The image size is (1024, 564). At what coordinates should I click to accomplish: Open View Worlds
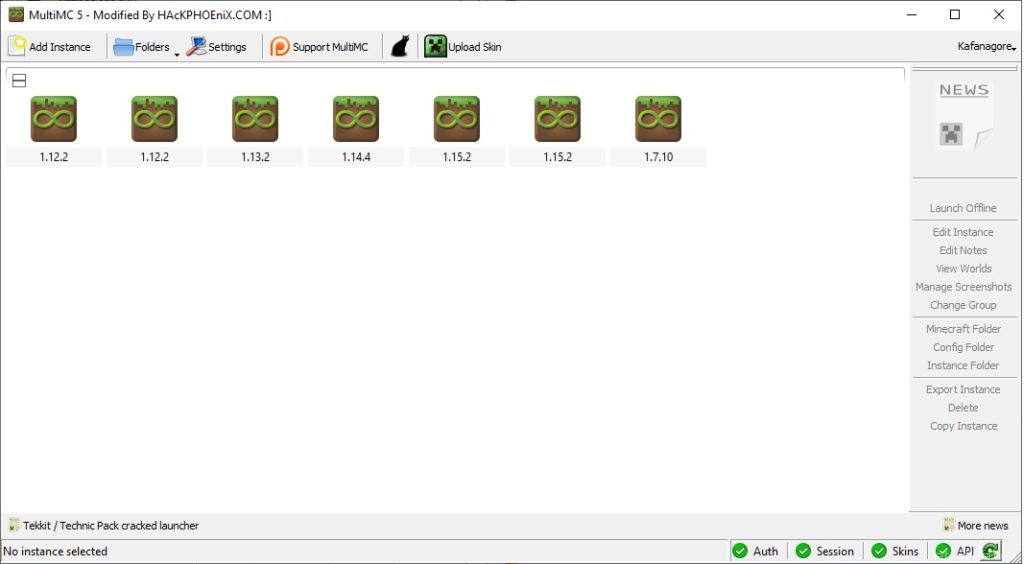pyautogui.click(x=963, y=269)
